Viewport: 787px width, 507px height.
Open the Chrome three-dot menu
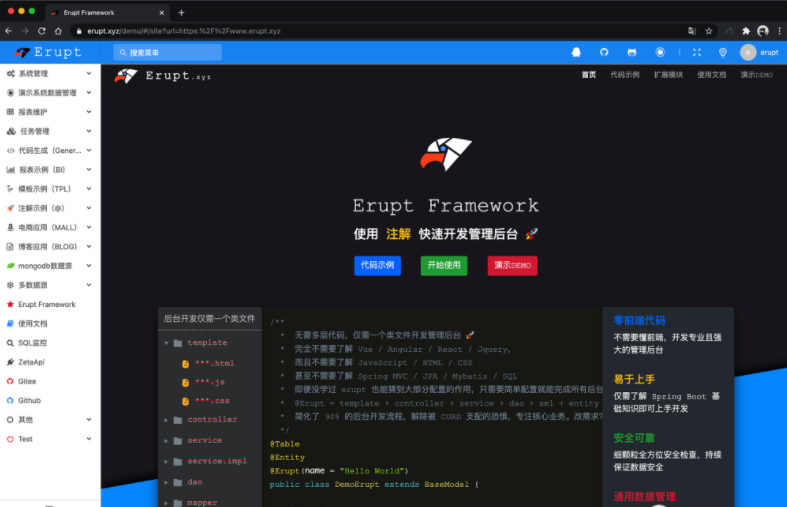click(779, 31)
